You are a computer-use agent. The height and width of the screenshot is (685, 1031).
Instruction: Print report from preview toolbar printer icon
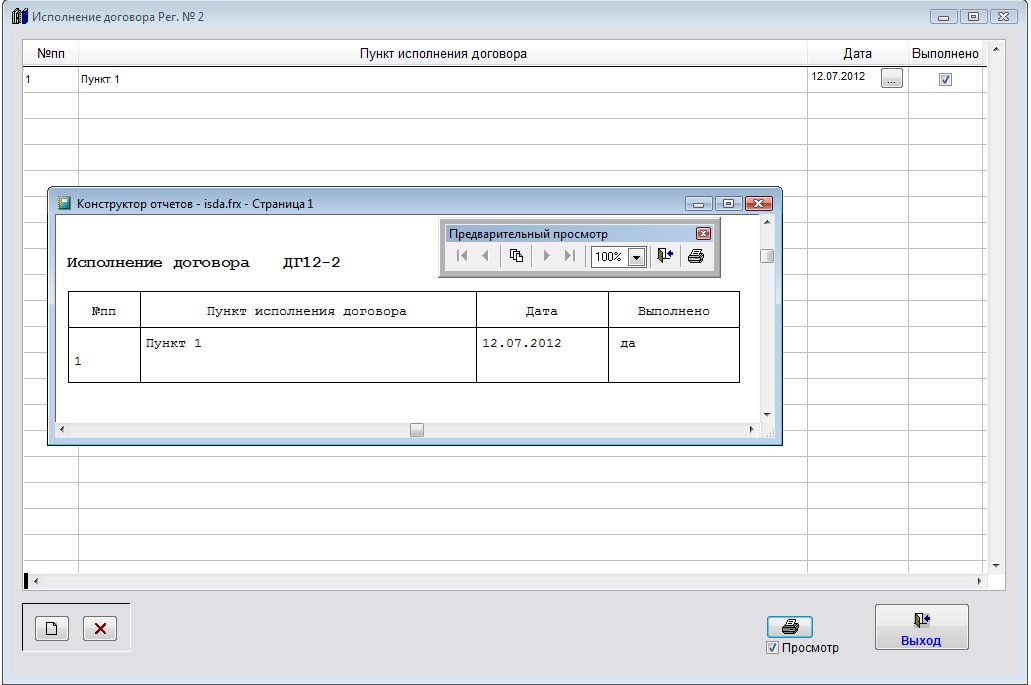point(696,256)
